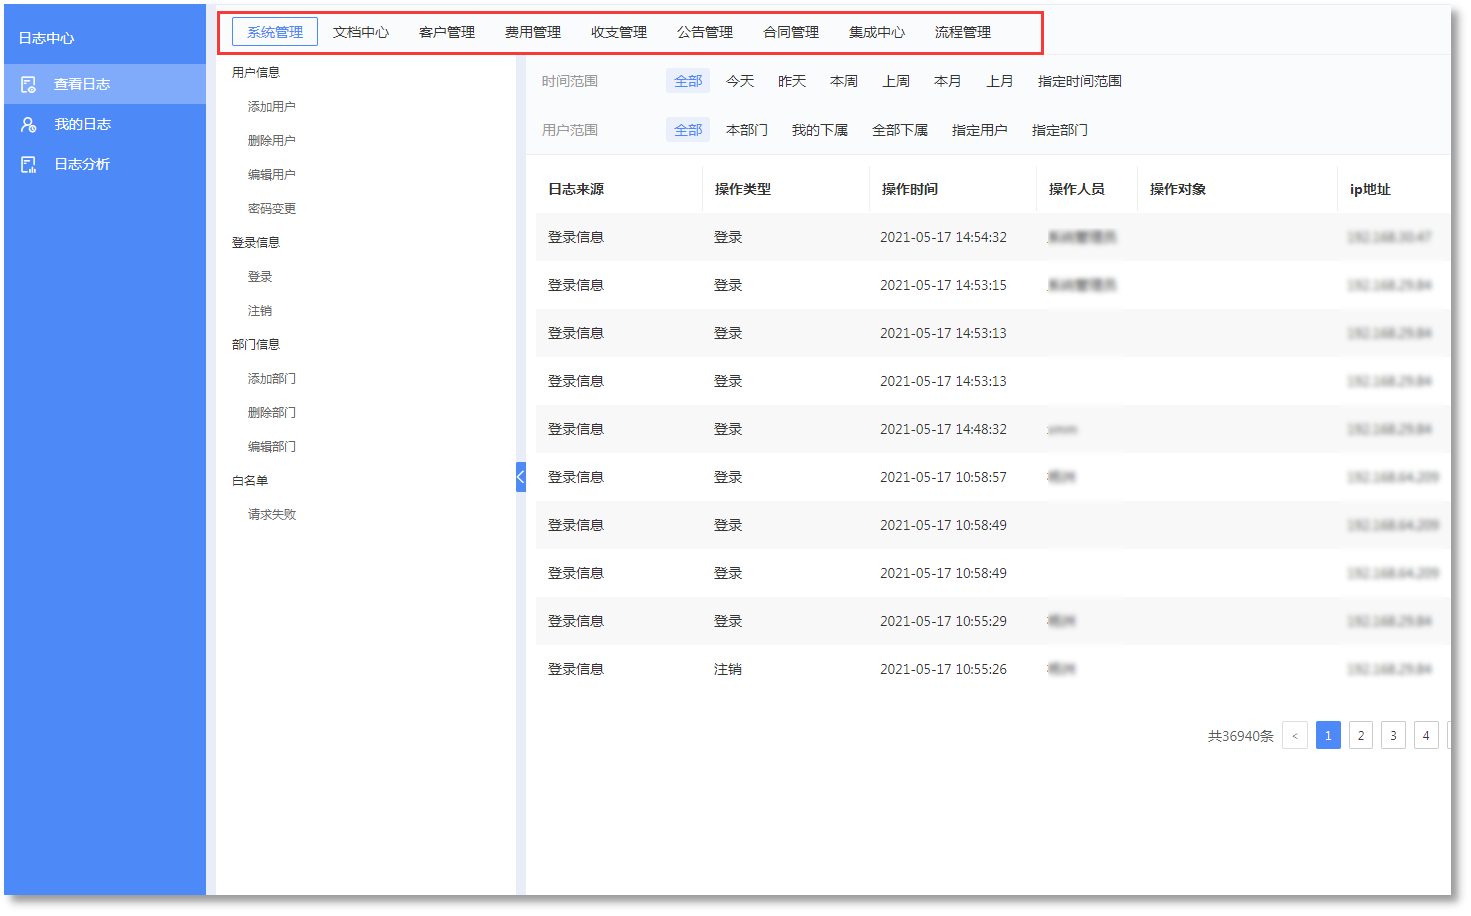Select log row at 2021-05-17 10:58:57

click(992, 477)
